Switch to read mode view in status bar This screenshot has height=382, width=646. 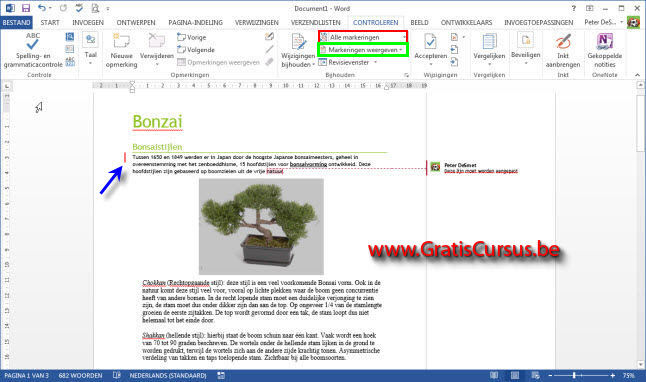494,375
